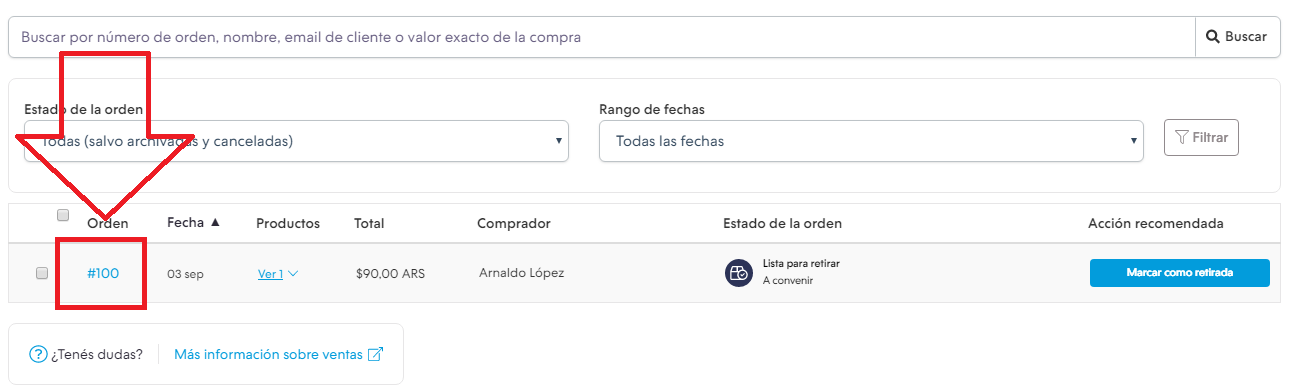Screen dimensions: 1293x391
Task: Open the Estado de la orden dropdown
Action: click(x=296, y=141)
